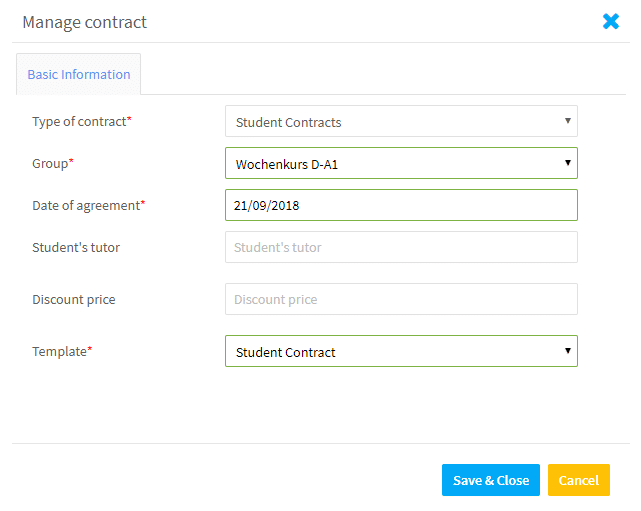Focus the Student's tutor input
This screenshot has width=641, height=511.
coord(401,247)
